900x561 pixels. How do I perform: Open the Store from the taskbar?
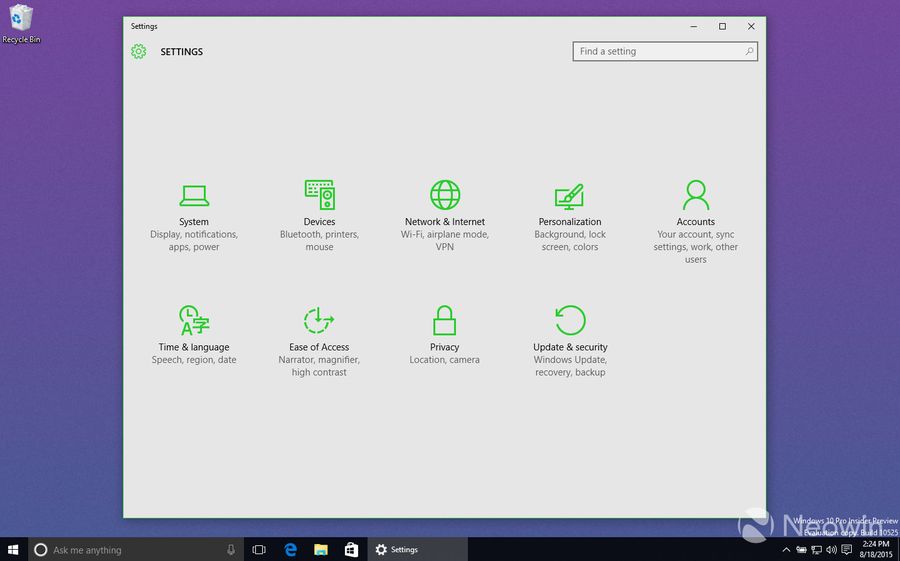point(351,550)
